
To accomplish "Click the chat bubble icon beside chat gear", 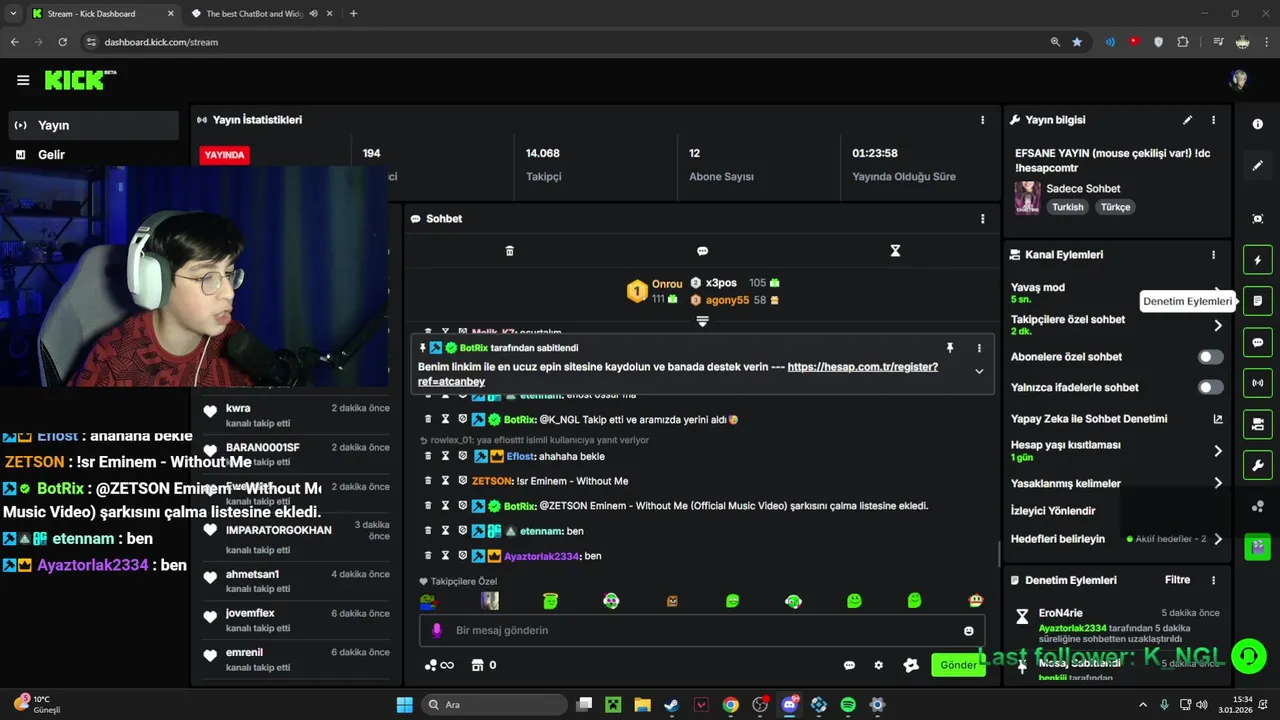I will (x=849, y=665).
